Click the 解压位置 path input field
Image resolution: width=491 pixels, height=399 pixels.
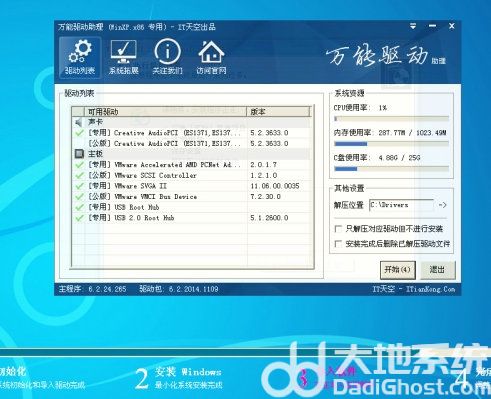click(x=401, y=205)
